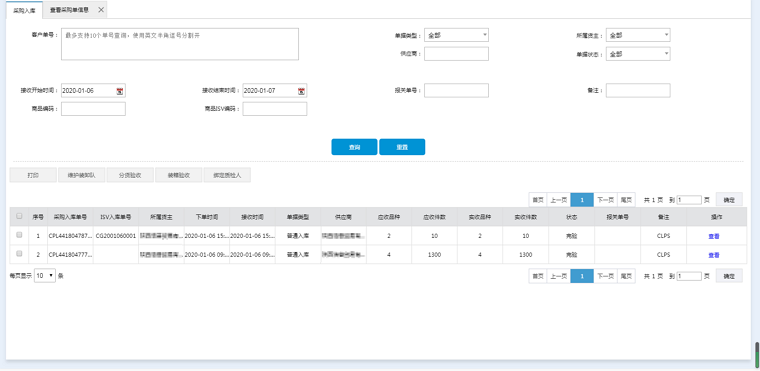The width and height of the screenshot is (760, 371).
Task: Select page 1 in pagination above table
Action: [x=582, y=200]
